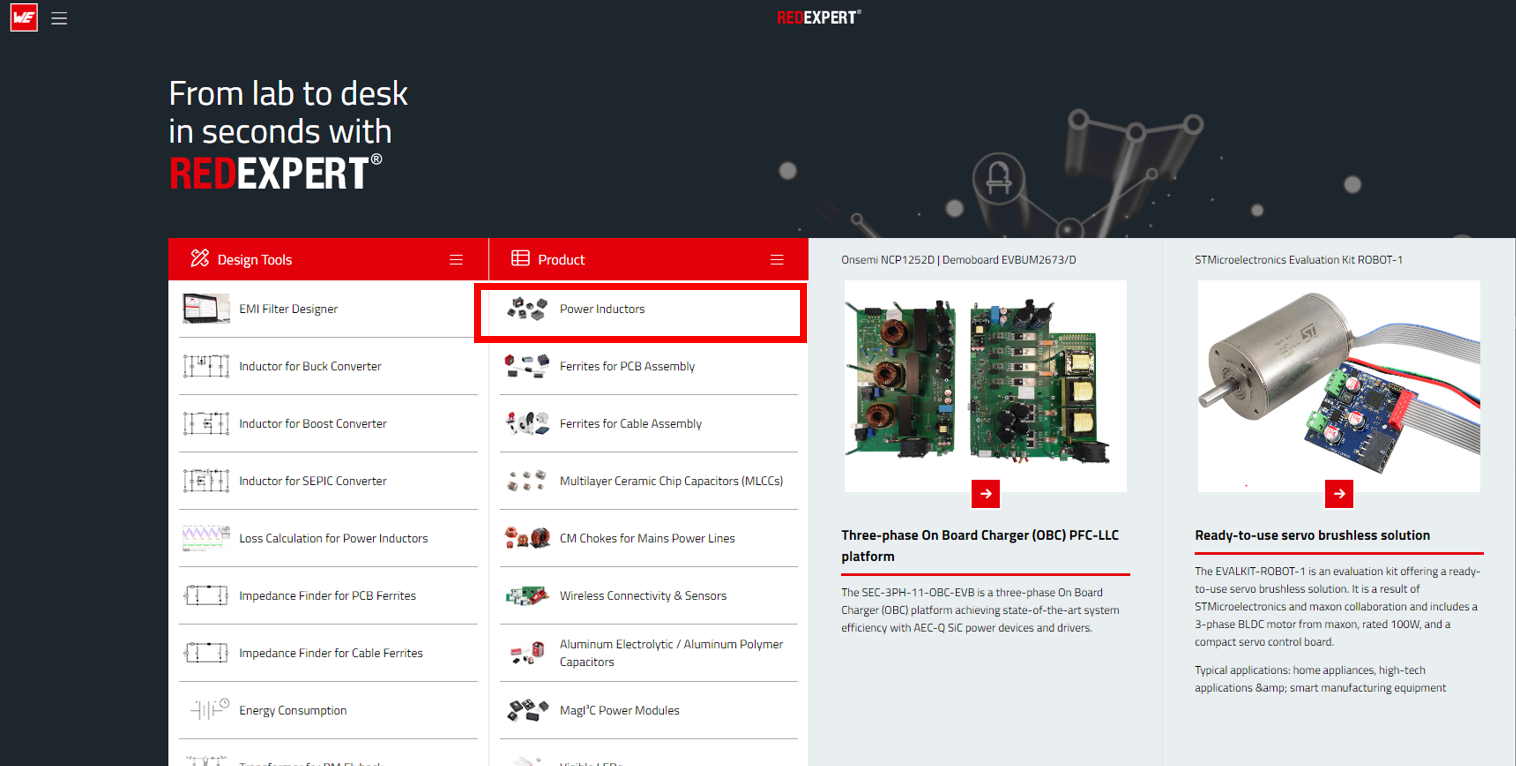Click the Cable Ferrites impedance circuit icon

point(206,653)
